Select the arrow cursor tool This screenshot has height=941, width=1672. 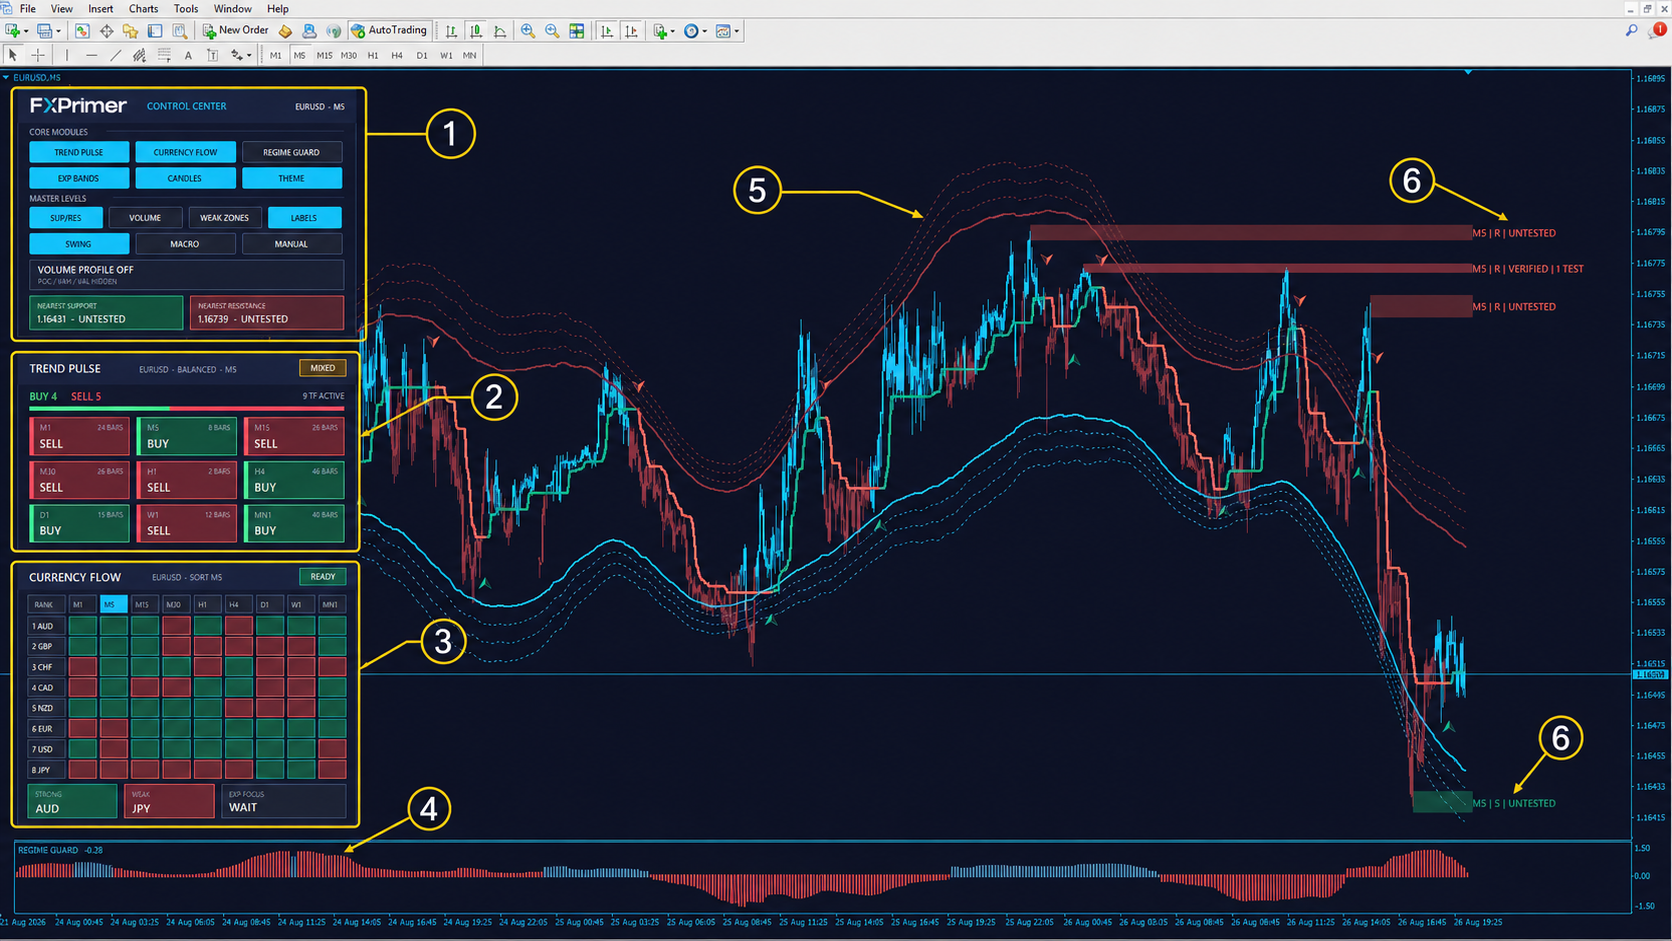click(13, 56)
